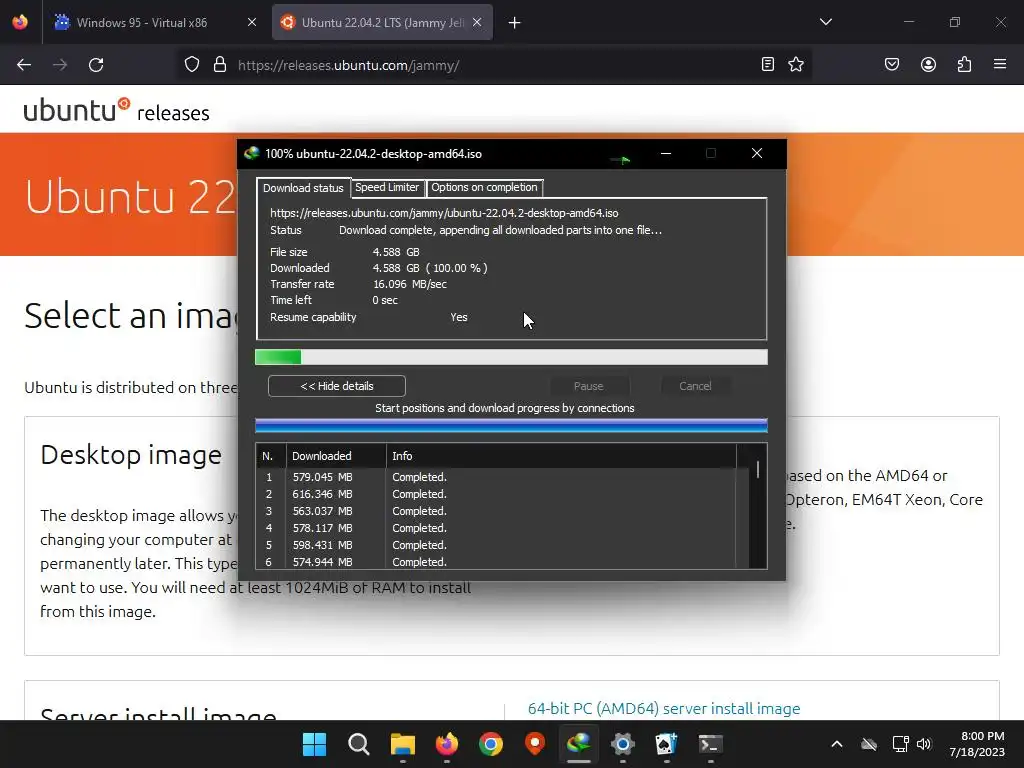Open the 64-bit PC (AMD64) server install image link
Image resolution: width=1024 pixels, height=768 pixels.
(x=664, y=709)
